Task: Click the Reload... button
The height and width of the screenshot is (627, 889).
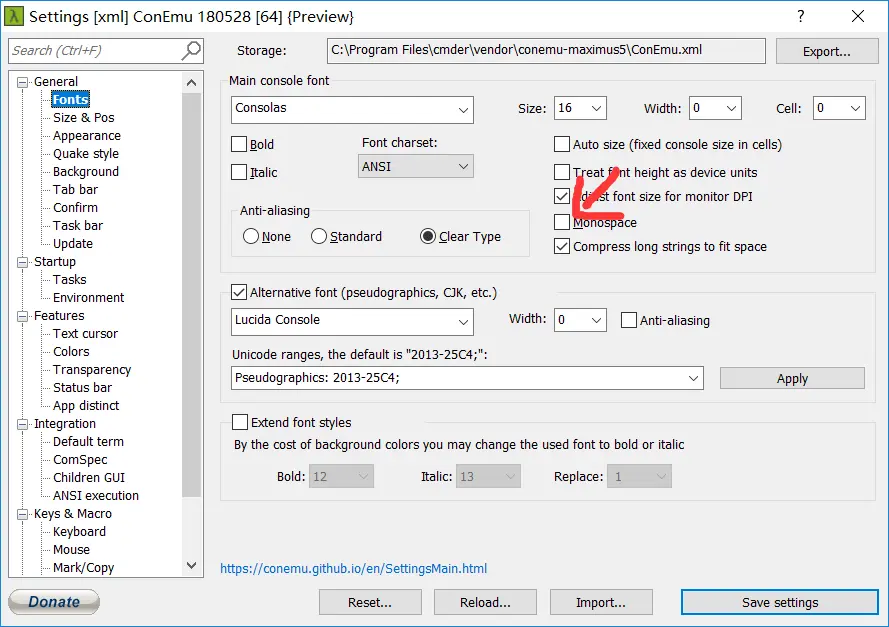Action: pos(485,602)
